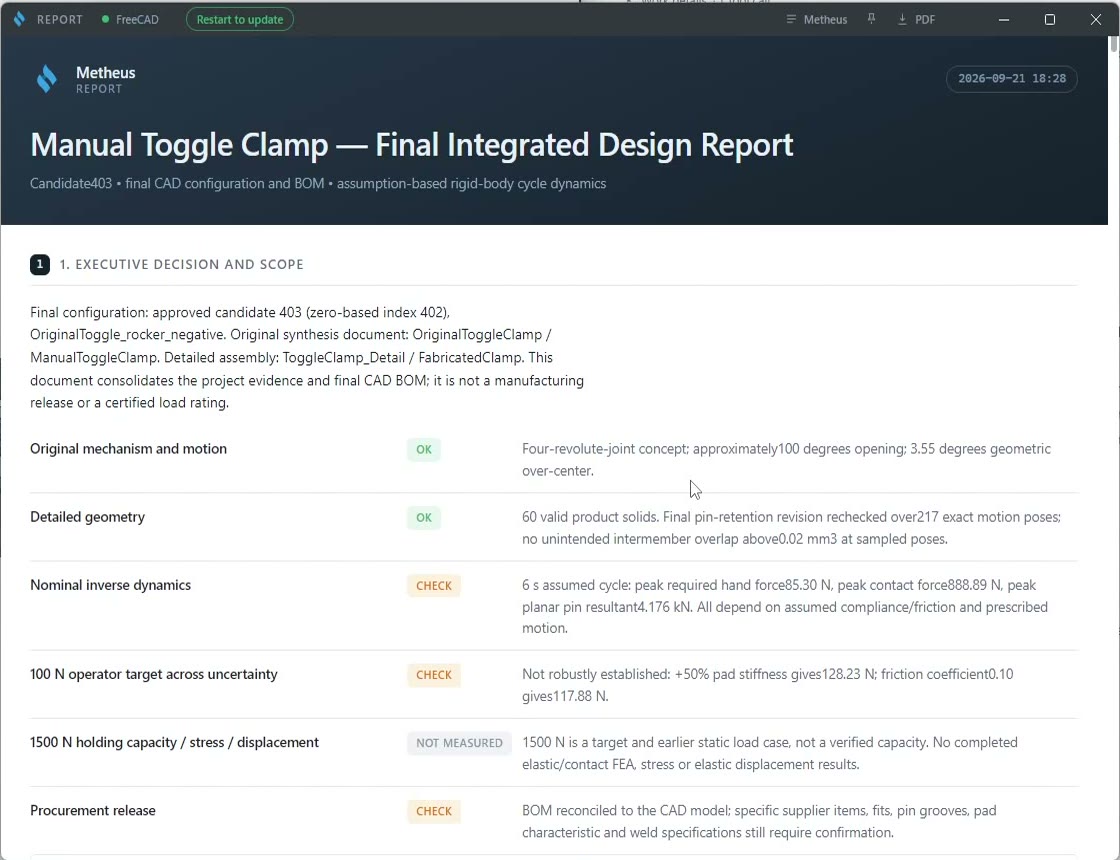The image size is (1120, 860).
Task: Click Executive Decision and Scope section heading
Action: coord(181,264)
